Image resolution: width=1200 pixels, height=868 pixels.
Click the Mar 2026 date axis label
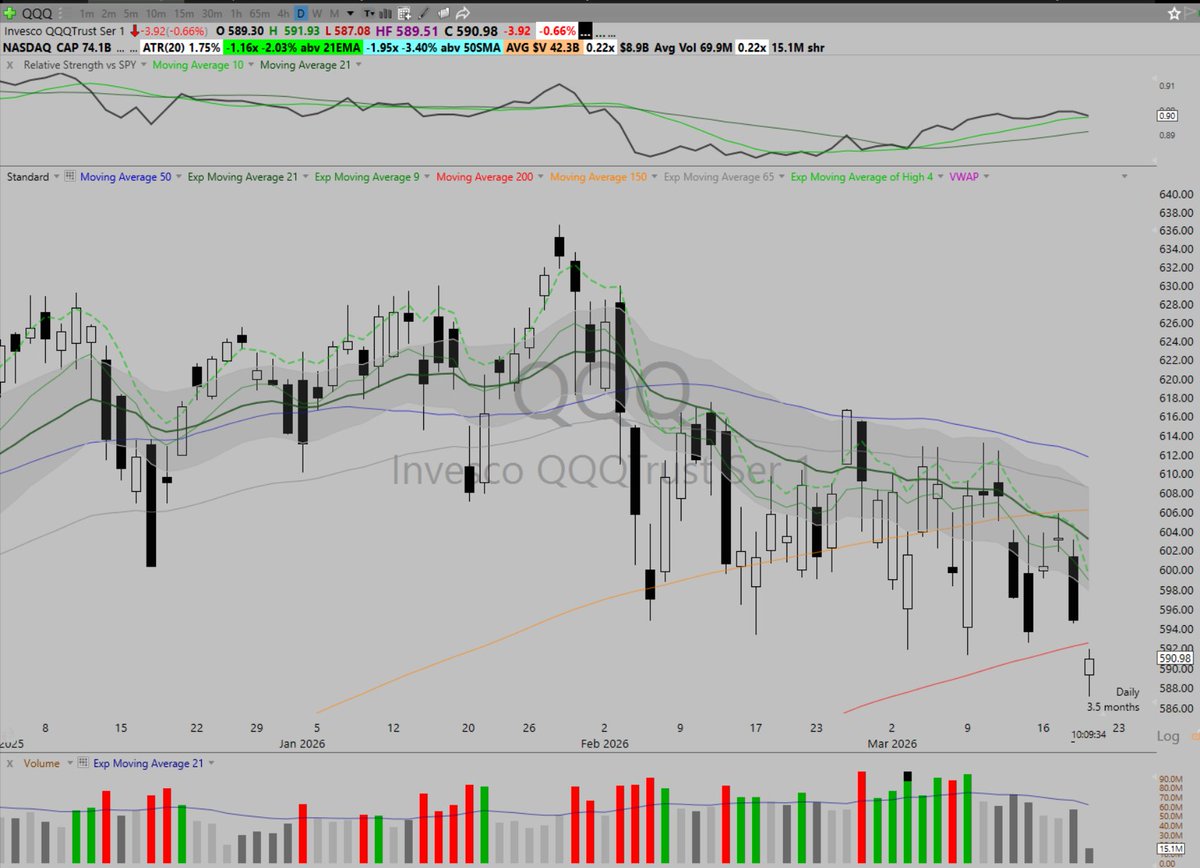point(893,743)
